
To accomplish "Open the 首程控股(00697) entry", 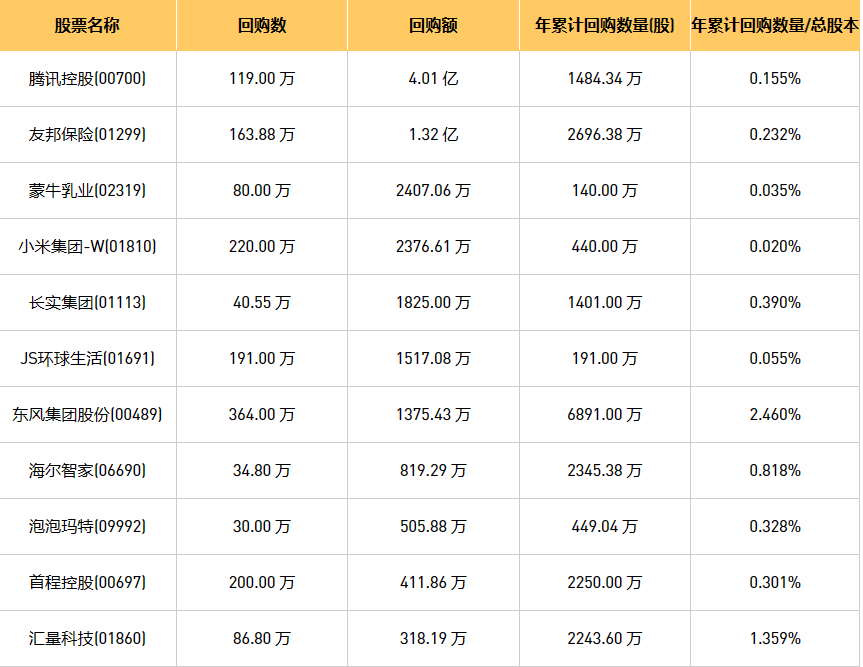I will click(x=88, y=582).
